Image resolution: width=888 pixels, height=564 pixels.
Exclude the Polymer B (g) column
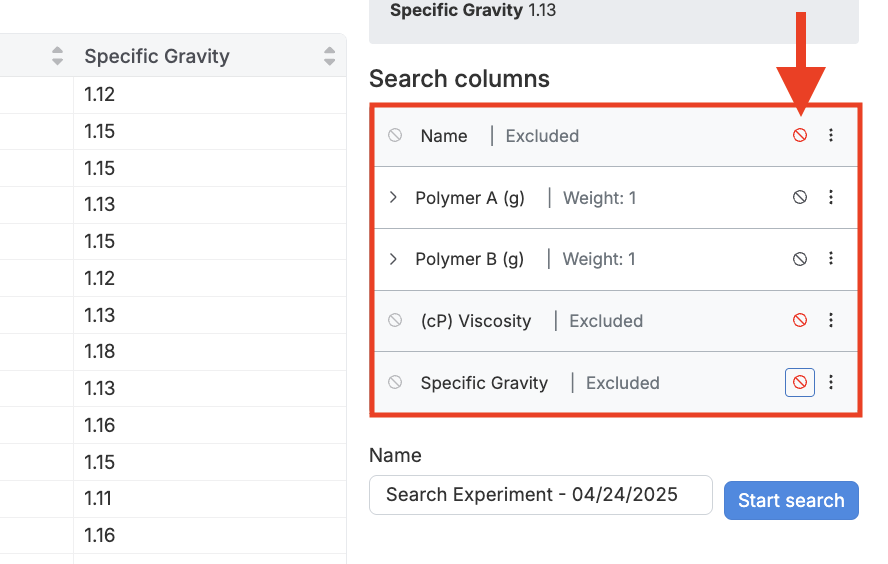point(800,259)
